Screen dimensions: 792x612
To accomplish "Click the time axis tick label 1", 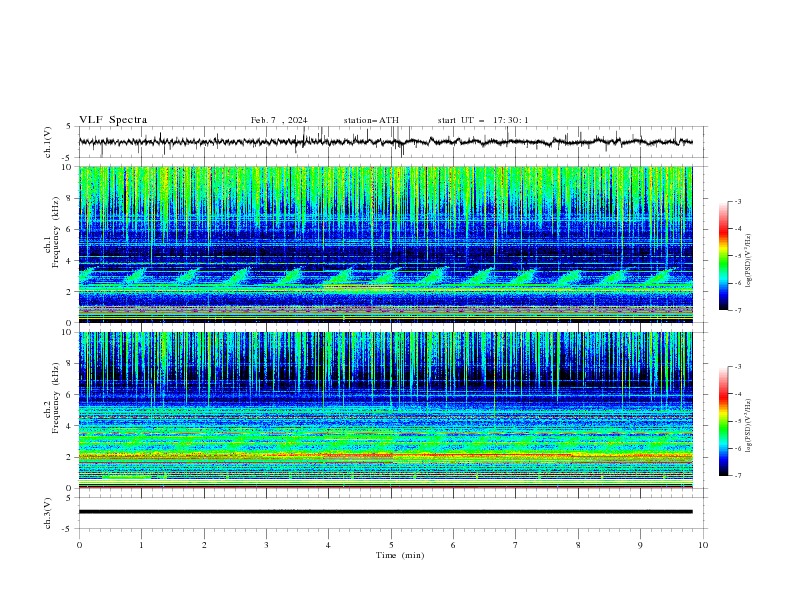I will (141, 545).
